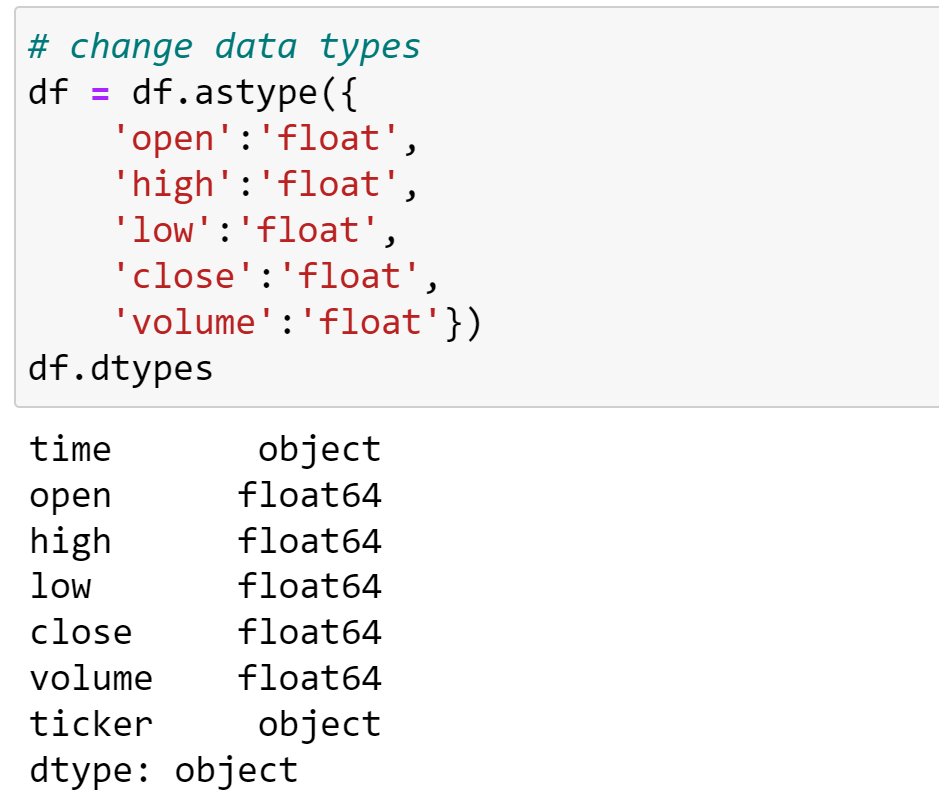The image size is (939, 812).
Task: Click the 'time object' output row
Action: pyautogui.click(x=205, y=449)
